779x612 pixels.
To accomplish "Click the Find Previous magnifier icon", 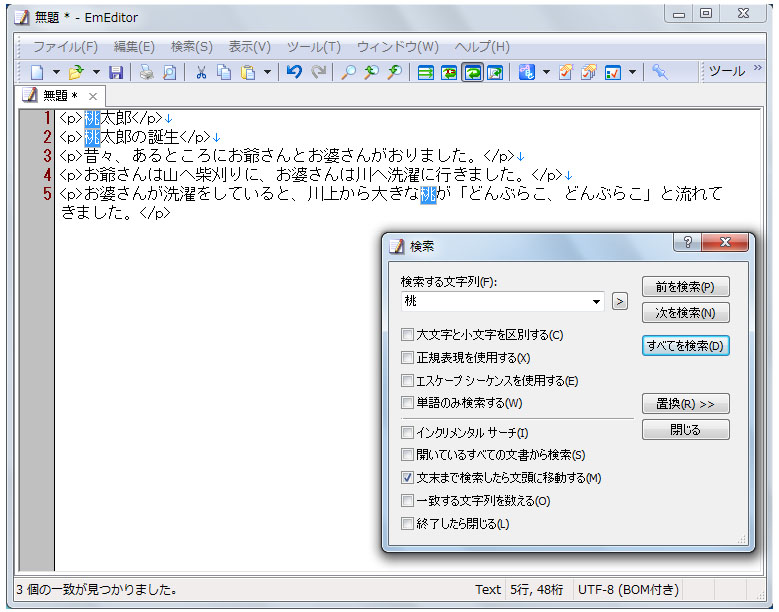I will [371, 73].
